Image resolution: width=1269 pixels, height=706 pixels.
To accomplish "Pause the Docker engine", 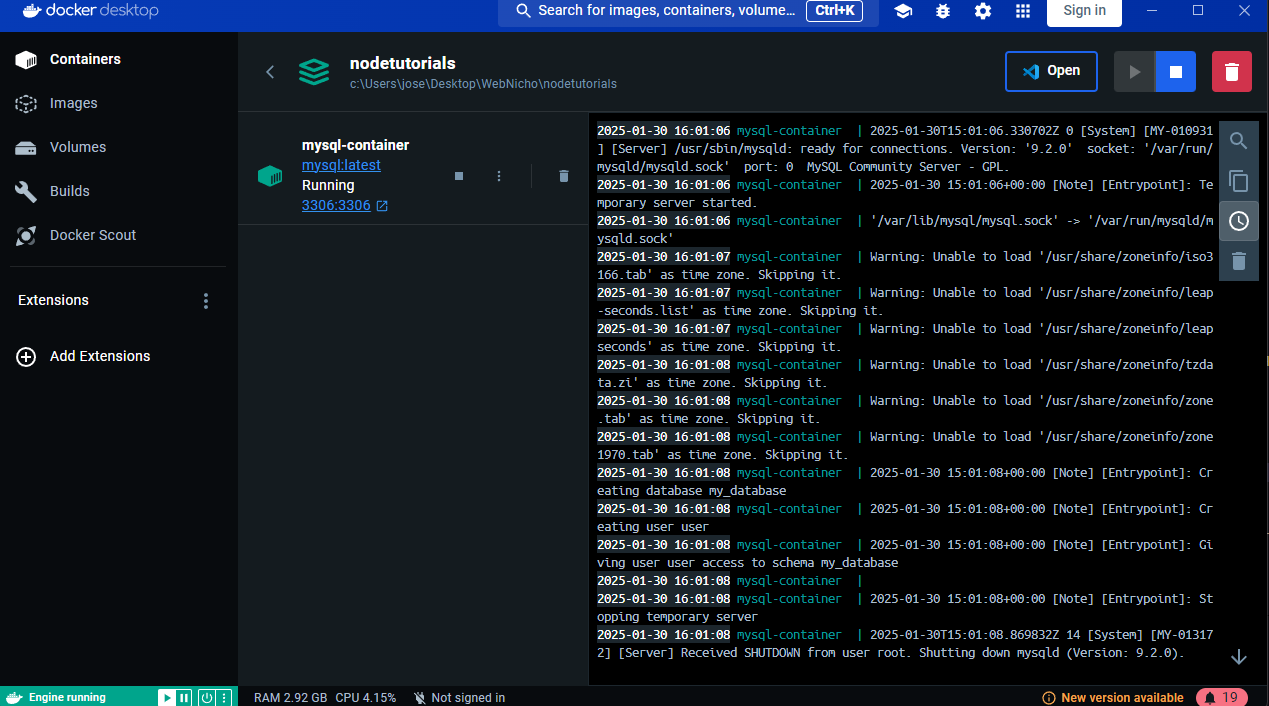I will [185, 697].
